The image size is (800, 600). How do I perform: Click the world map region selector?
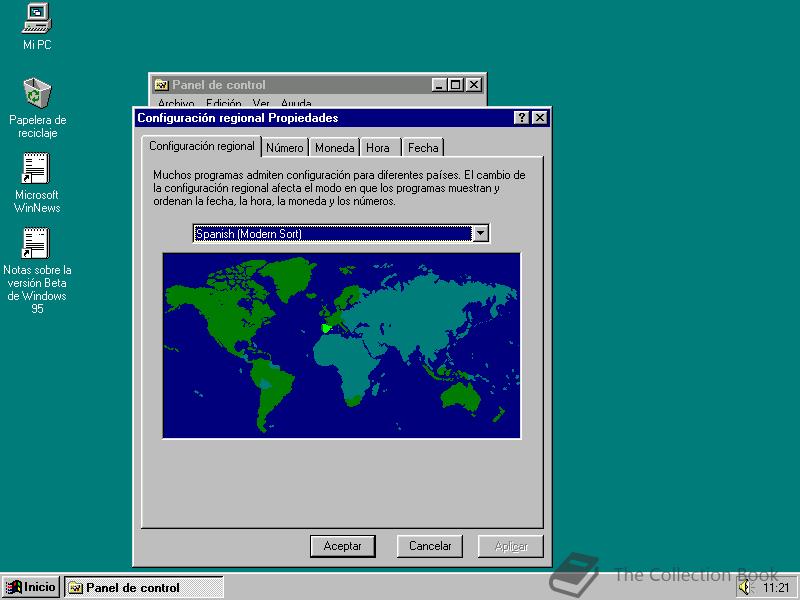click(x=341, y=345)
